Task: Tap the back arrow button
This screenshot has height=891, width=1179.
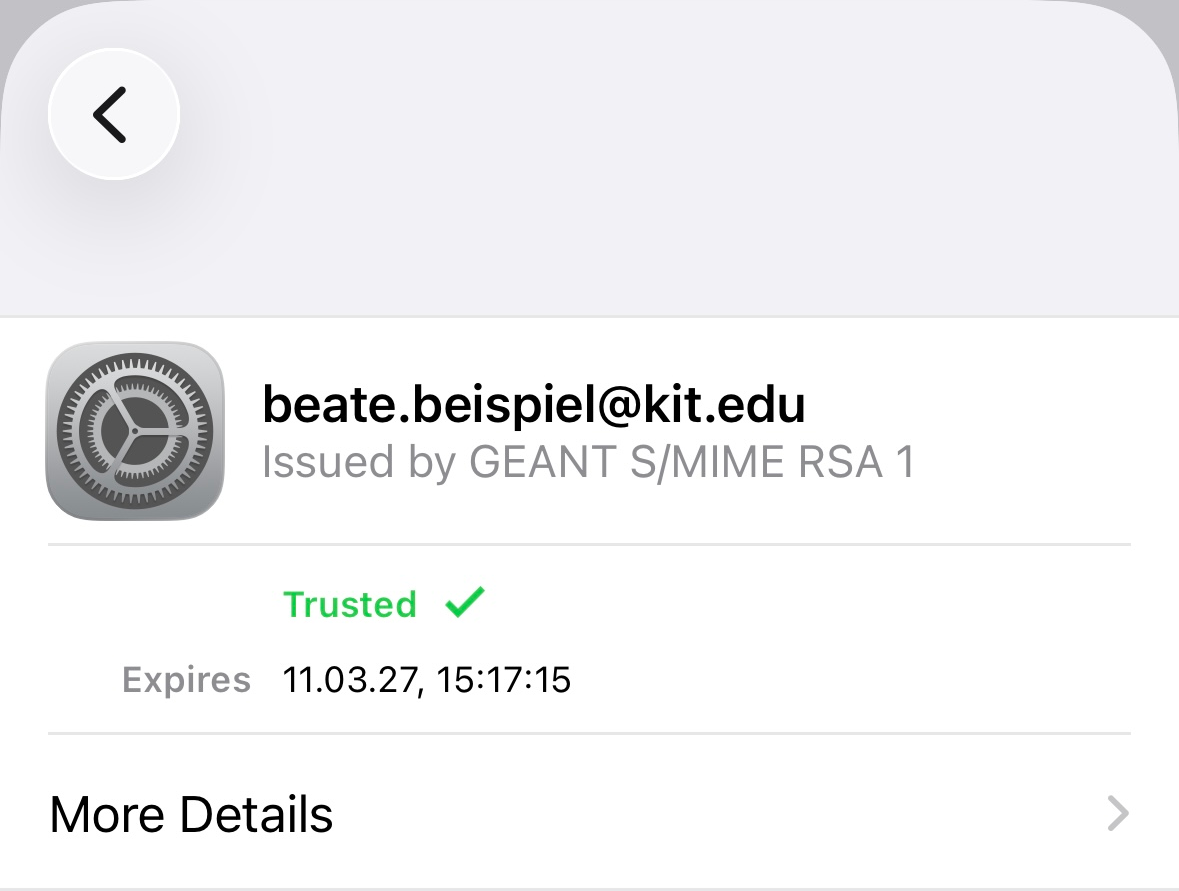Action: click(112, 114)
